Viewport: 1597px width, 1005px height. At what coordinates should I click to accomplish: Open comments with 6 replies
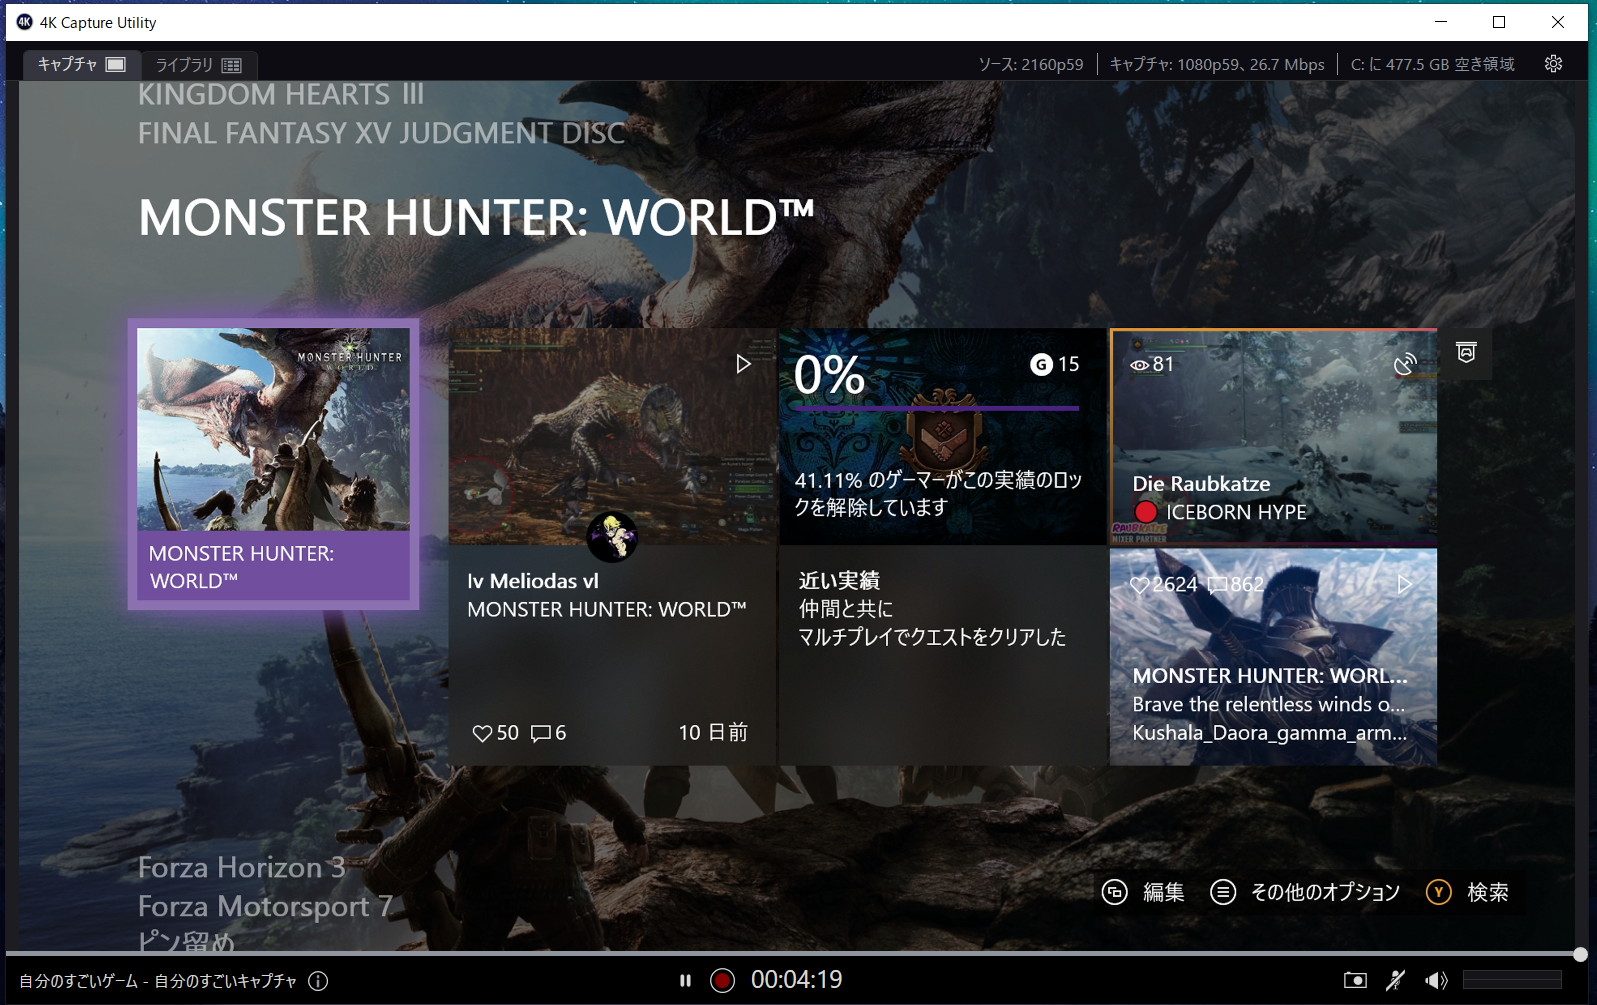click(x=541, y=733)
